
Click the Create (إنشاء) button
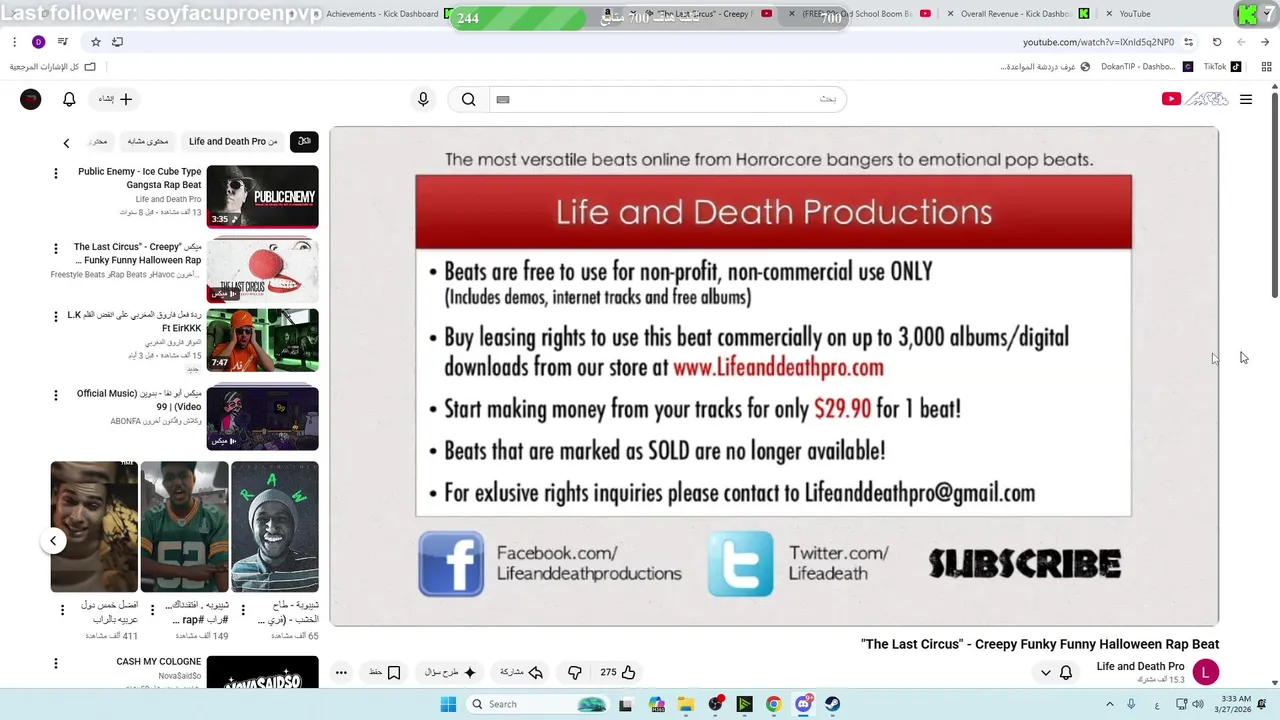(x=115, y=99)
